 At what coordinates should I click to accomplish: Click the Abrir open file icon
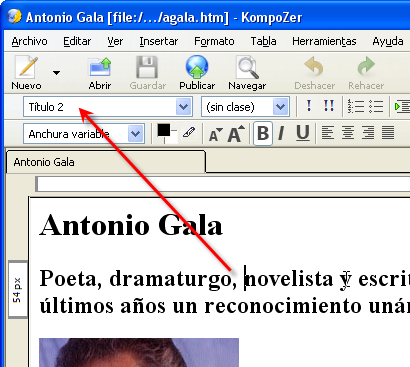point(100,68)
